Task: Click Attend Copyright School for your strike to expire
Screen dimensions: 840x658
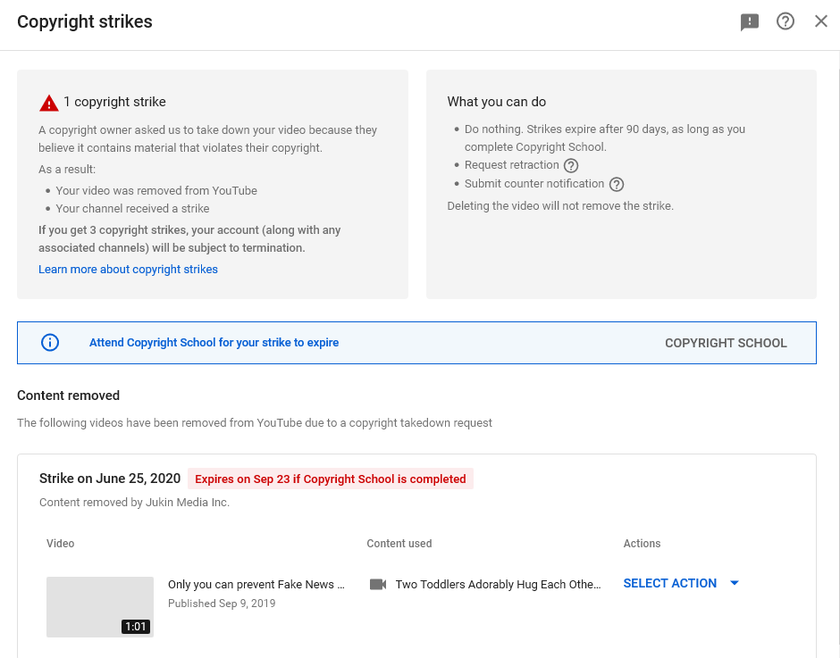Action: (214, 342)
